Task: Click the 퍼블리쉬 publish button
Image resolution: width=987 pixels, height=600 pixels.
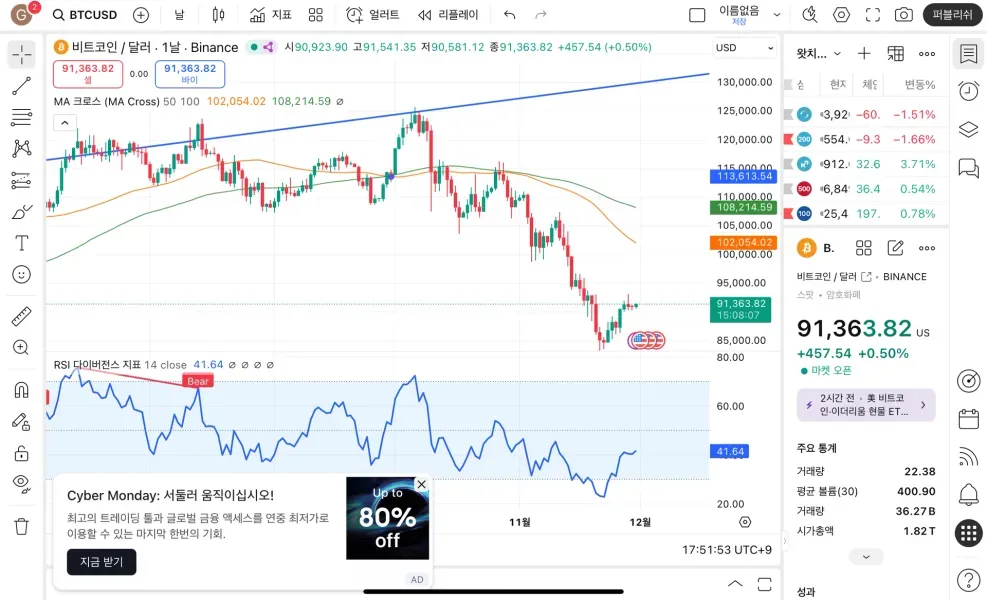Action: point(952,14)
